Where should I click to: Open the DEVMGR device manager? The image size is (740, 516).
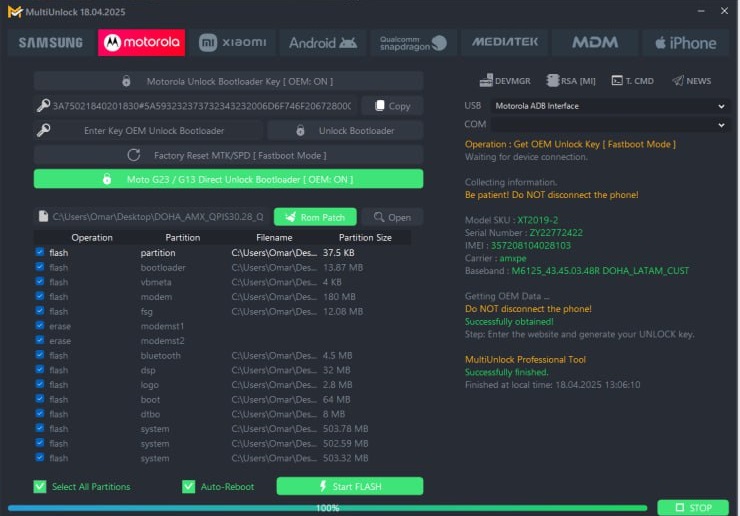(x=505, y=81)
